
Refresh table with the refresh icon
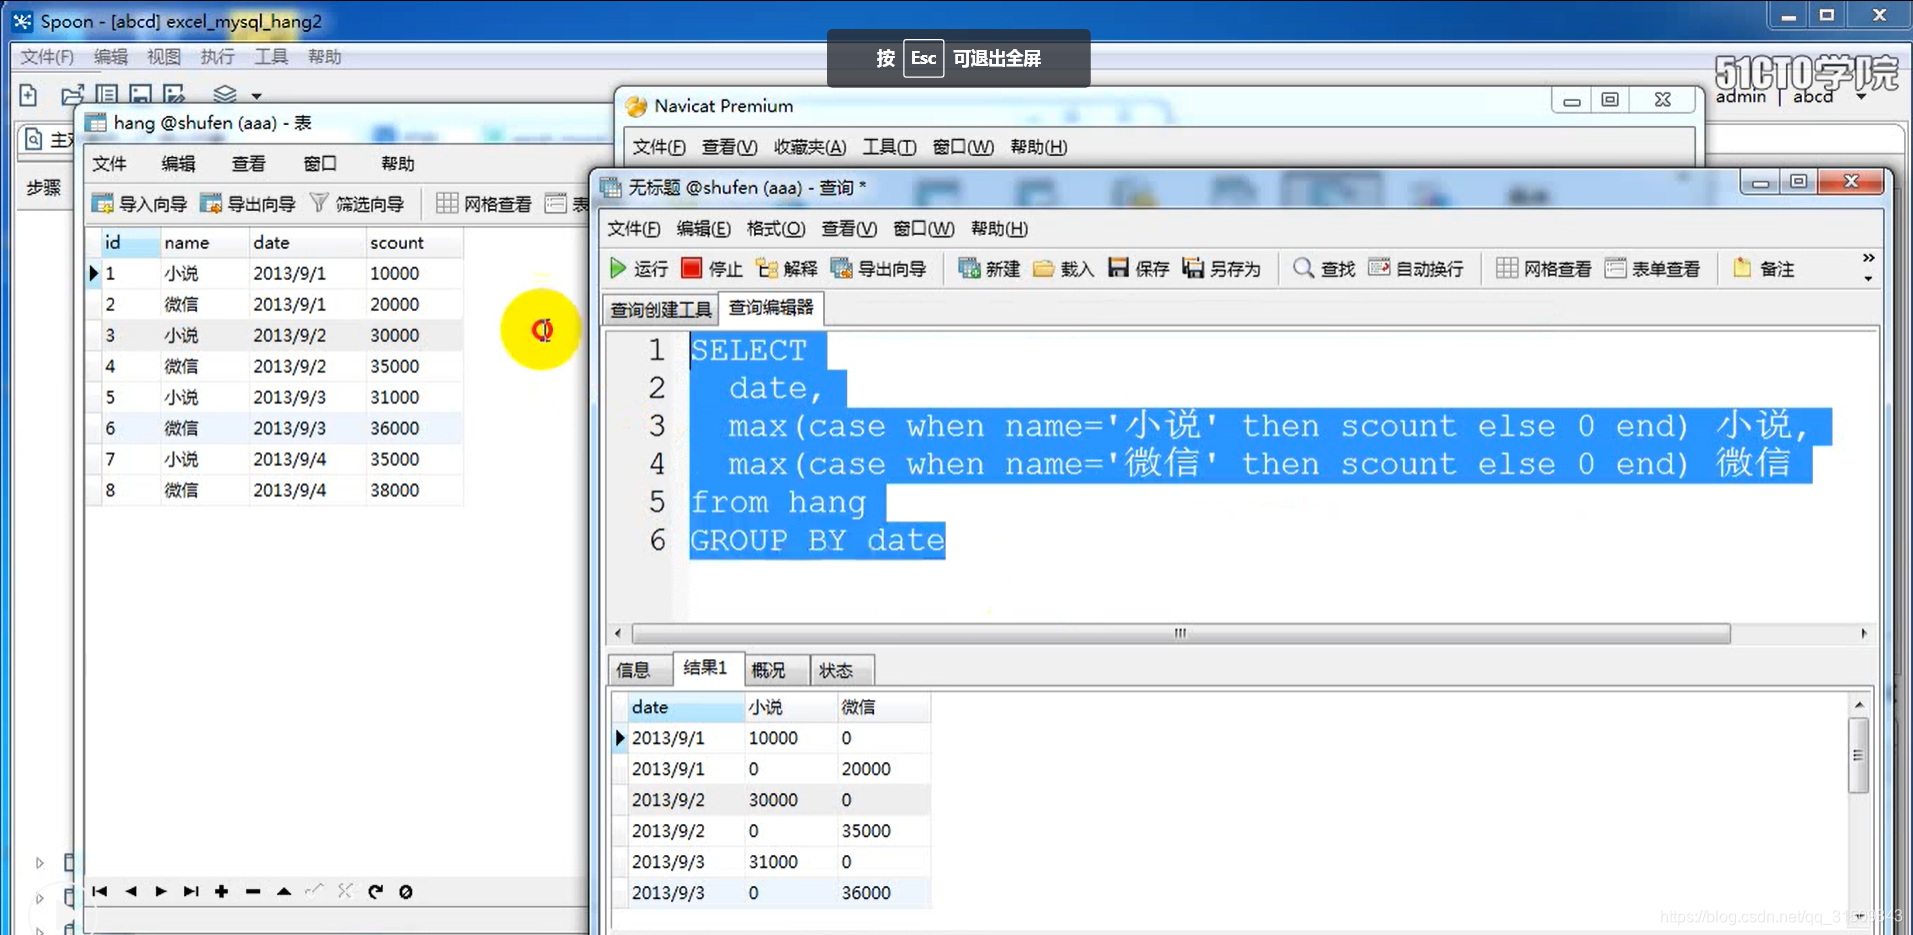point(375,891)
